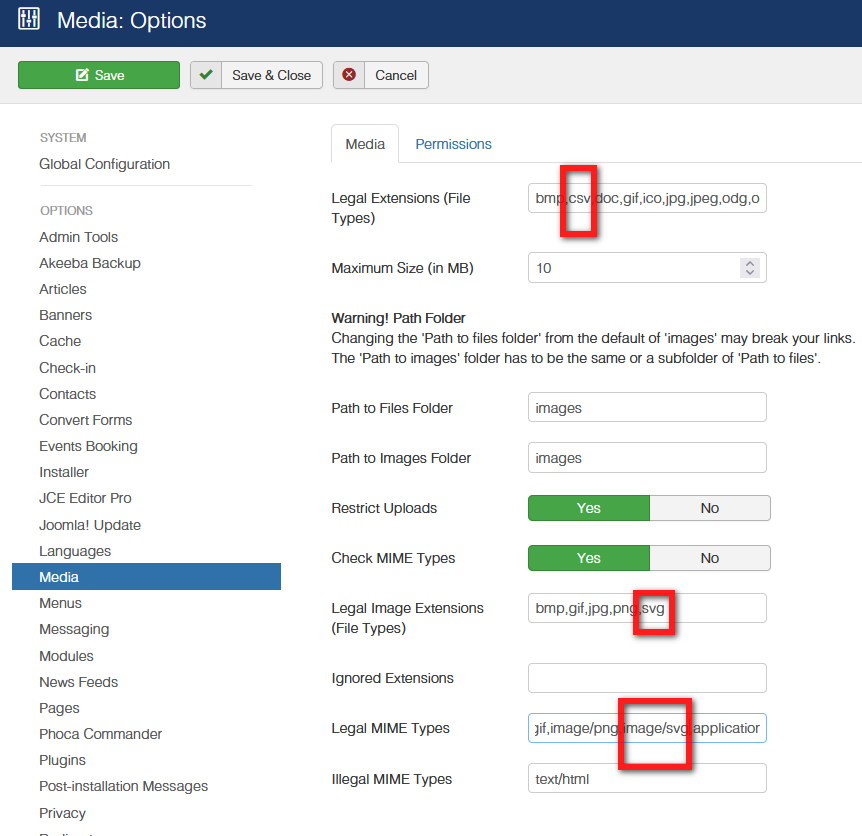
Task: Open Akeeba Backup options
Action: 90,263
